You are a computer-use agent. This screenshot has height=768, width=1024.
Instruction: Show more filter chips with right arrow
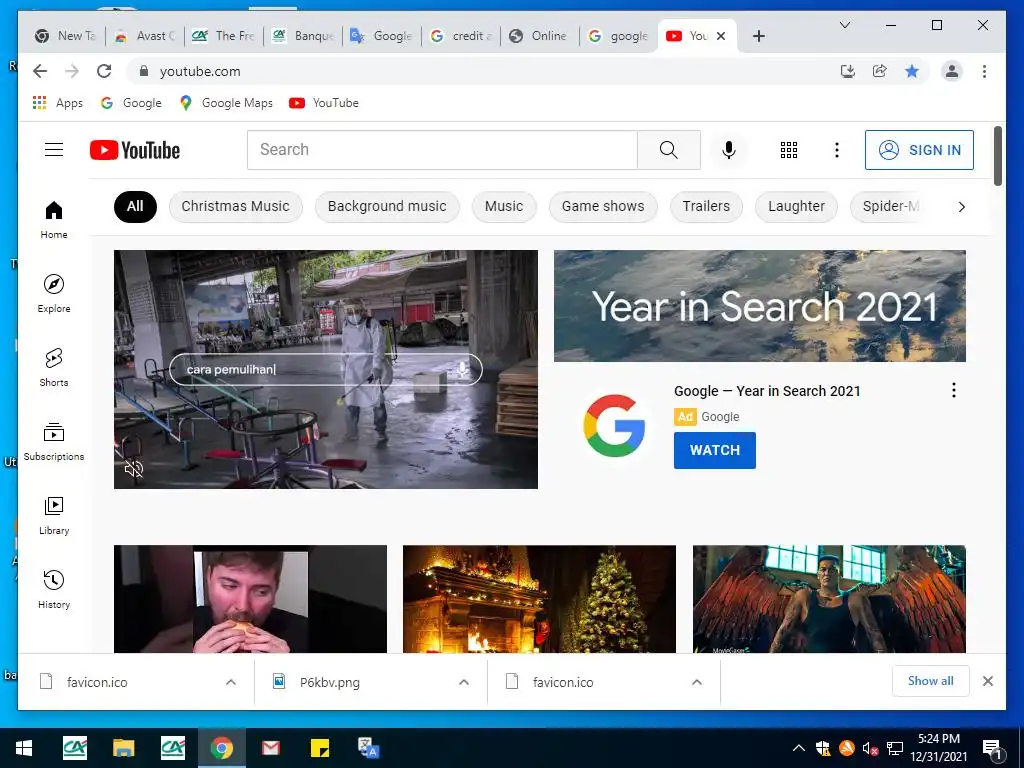(961, 207)
